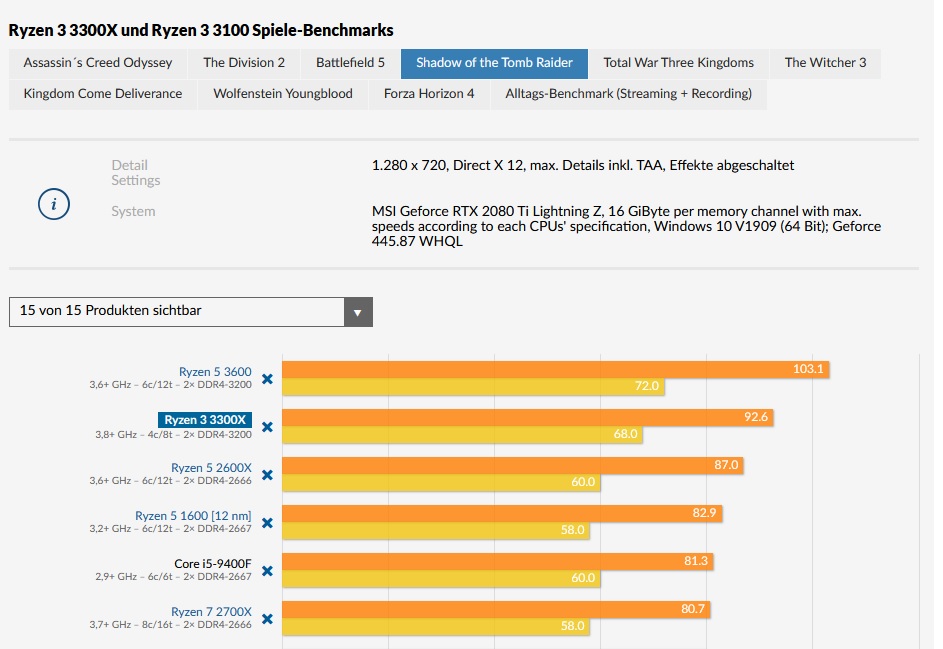The width and height of the screenshot is (943, 649).
Task: Remove Ryzen 5 2600X with its X icon
Action: (x=268, y=475)
